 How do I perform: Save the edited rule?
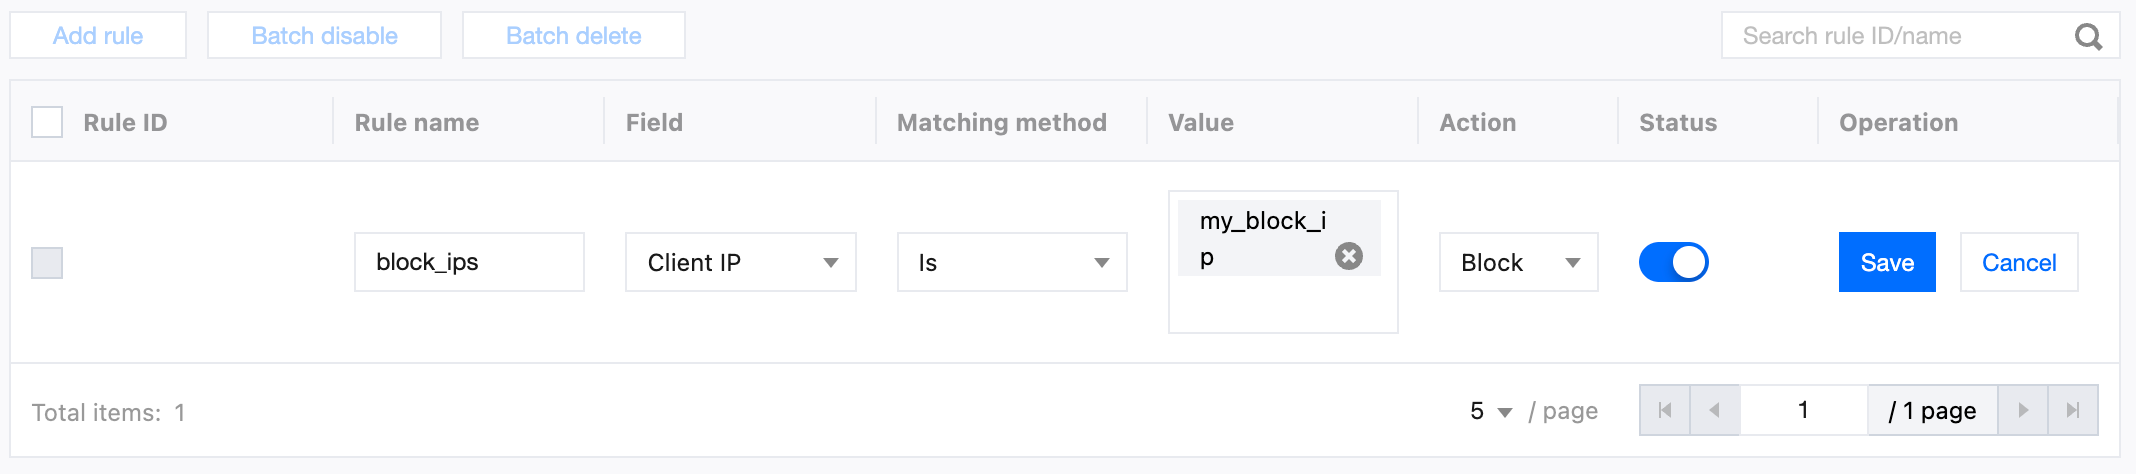[x=1887, y=262]
